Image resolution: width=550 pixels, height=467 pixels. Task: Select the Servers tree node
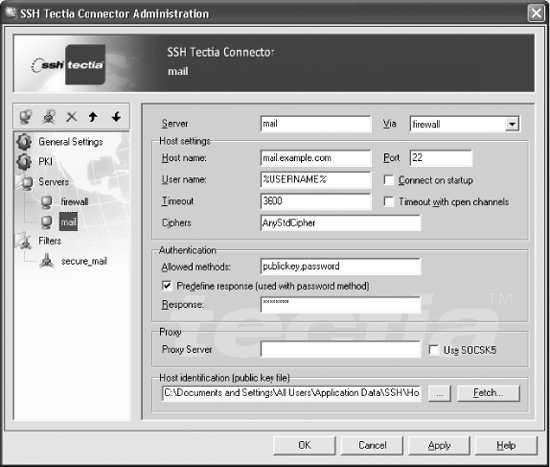click(x=54, y=182)
